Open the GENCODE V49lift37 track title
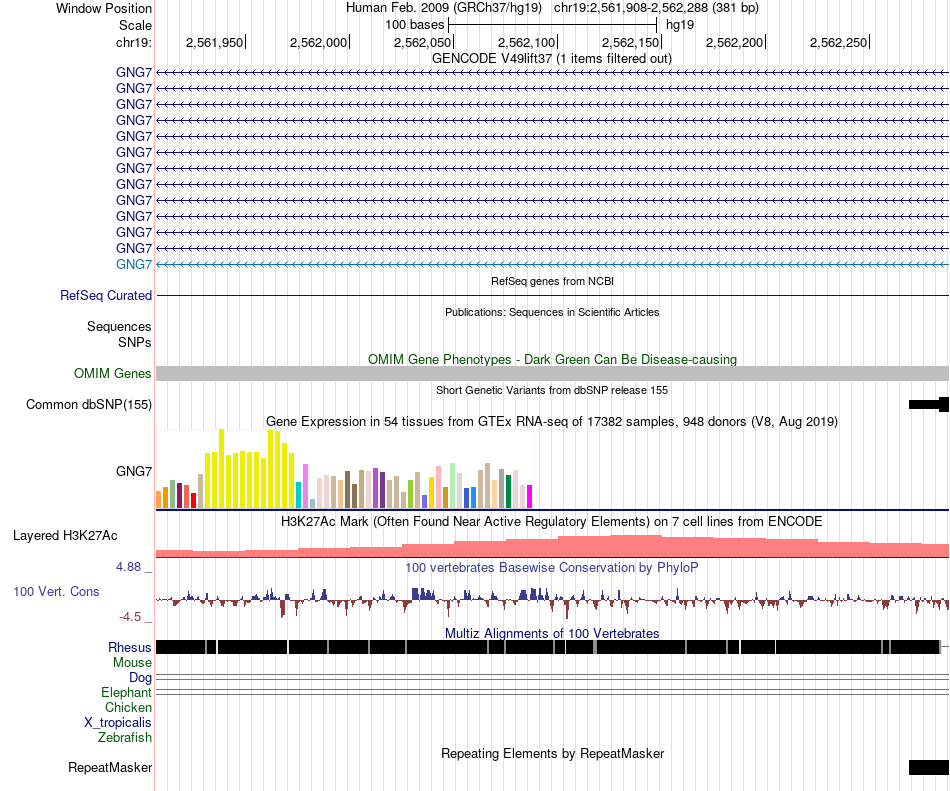 click(x=551, y=59)
